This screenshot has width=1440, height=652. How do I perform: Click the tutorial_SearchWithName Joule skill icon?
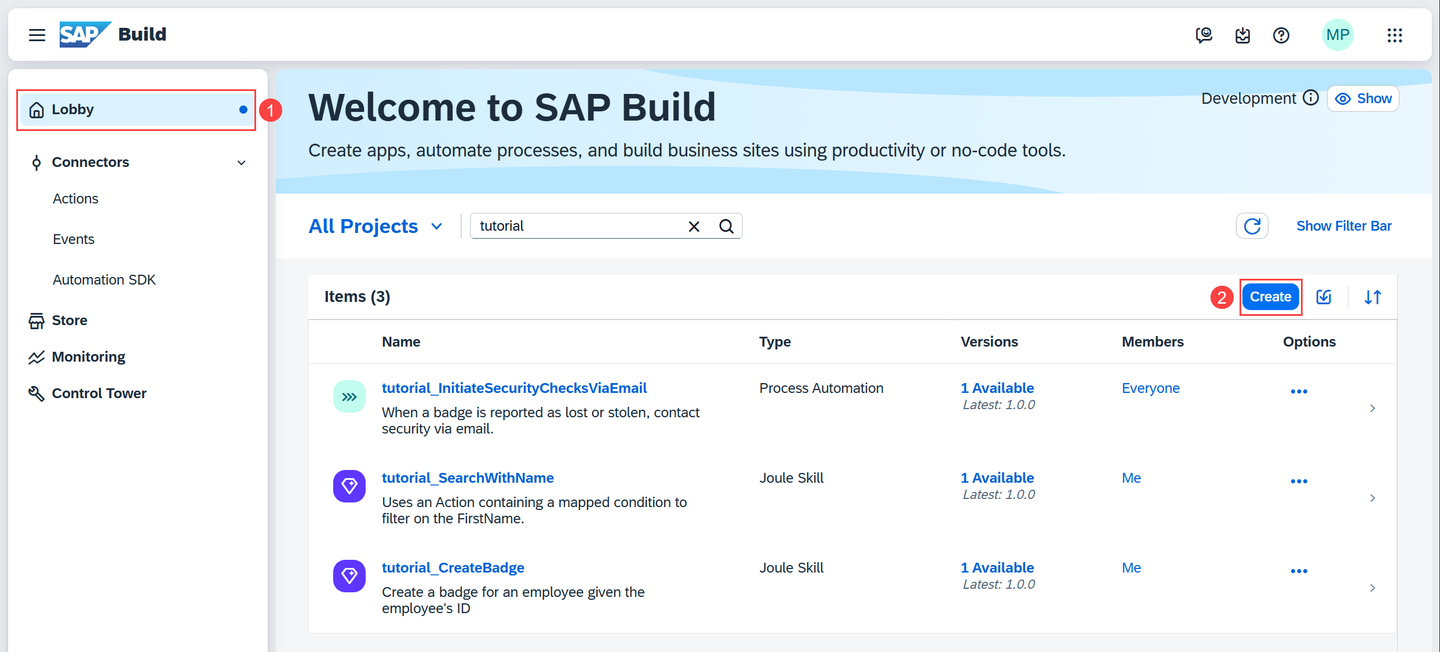(349, 487)
